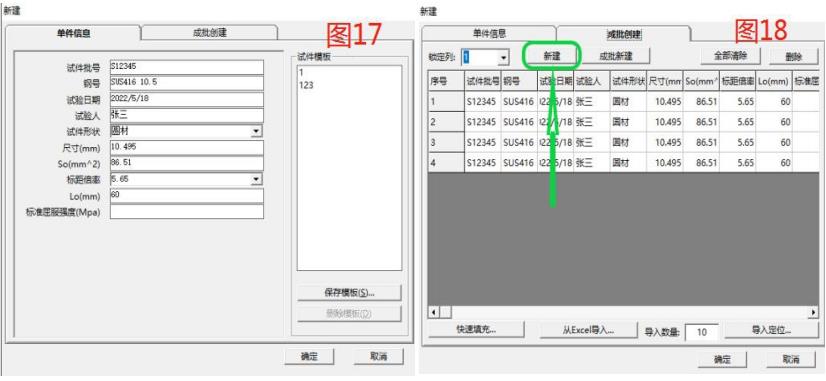Click the 86.51 cell in row 2
826x381 pixels.
(x=701, y=122)
